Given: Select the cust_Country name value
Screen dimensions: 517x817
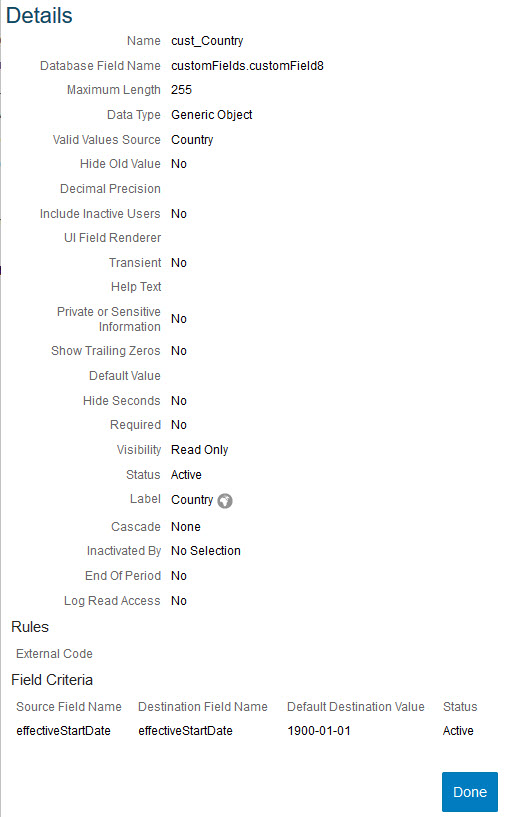Looking at the screenshot, I should pyautogui.click(x=207, y=41).
